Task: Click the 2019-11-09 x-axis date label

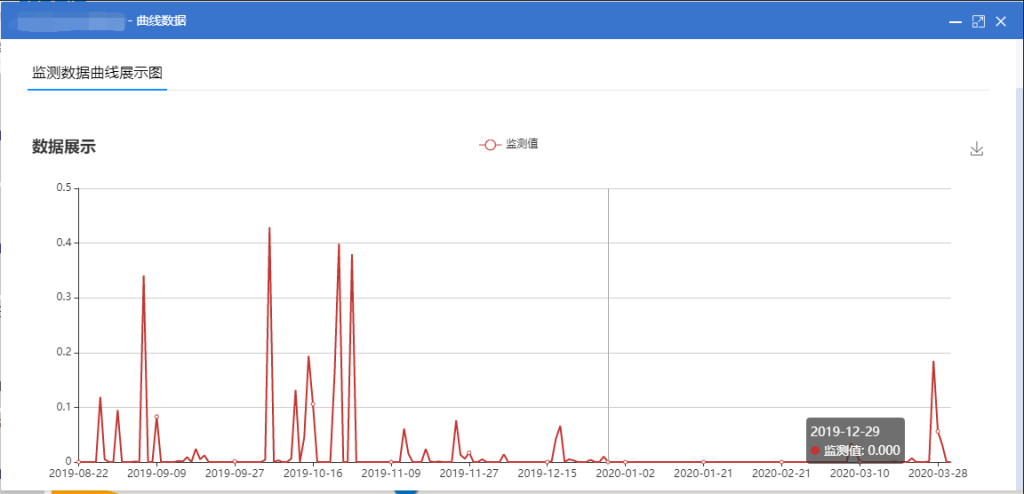Action: (x=391, y=473)
